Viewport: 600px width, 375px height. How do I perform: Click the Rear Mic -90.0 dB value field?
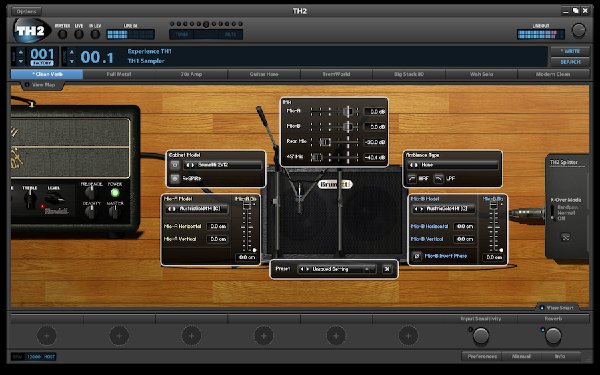click(375, 142)
